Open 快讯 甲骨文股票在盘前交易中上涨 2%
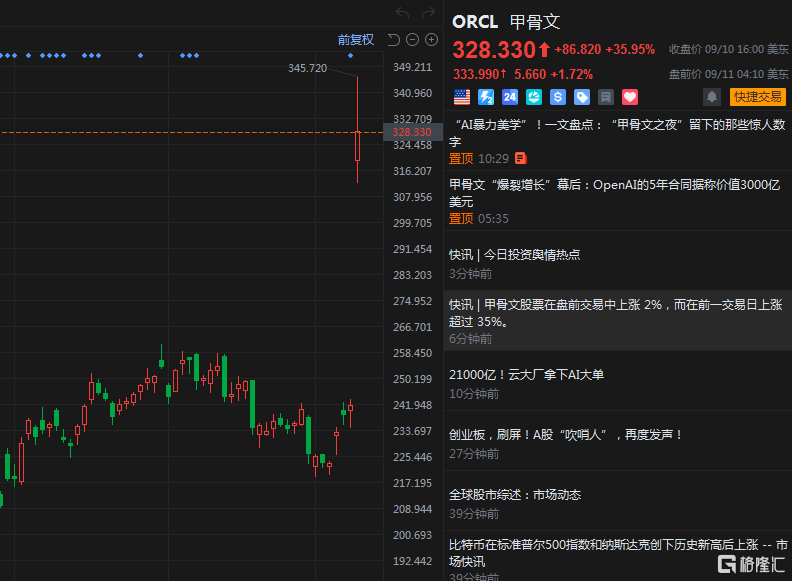 pyautogui.click(x=618, y=321)
